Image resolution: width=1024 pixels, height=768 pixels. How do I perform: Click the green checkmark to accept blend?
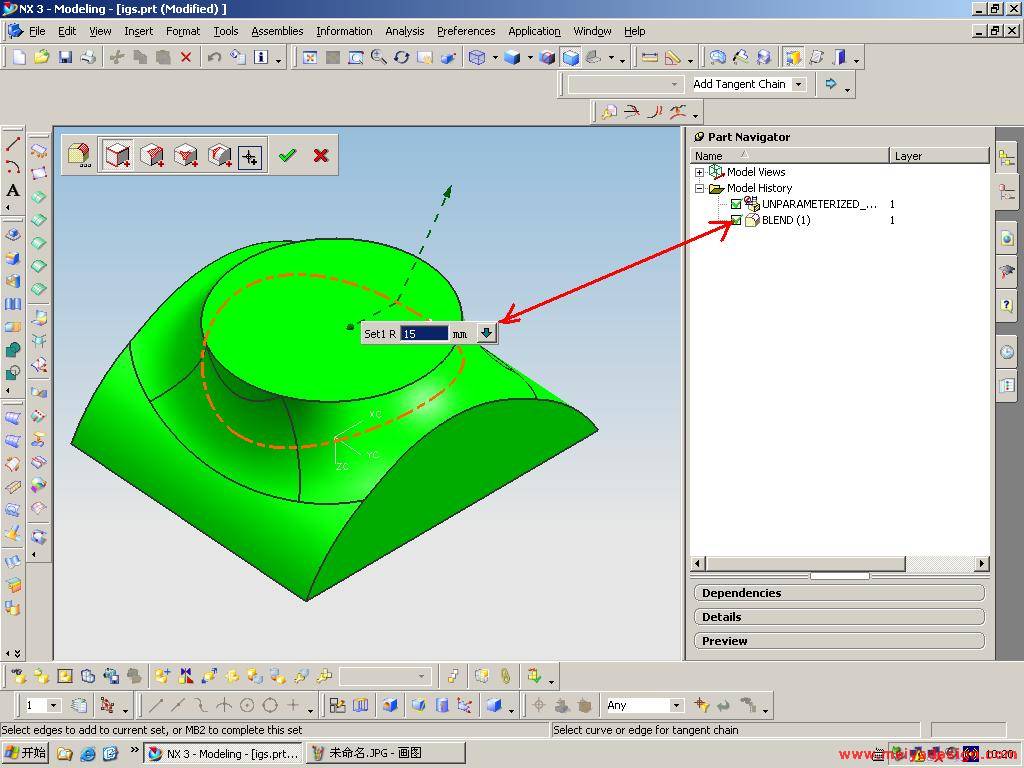(288, 155)
